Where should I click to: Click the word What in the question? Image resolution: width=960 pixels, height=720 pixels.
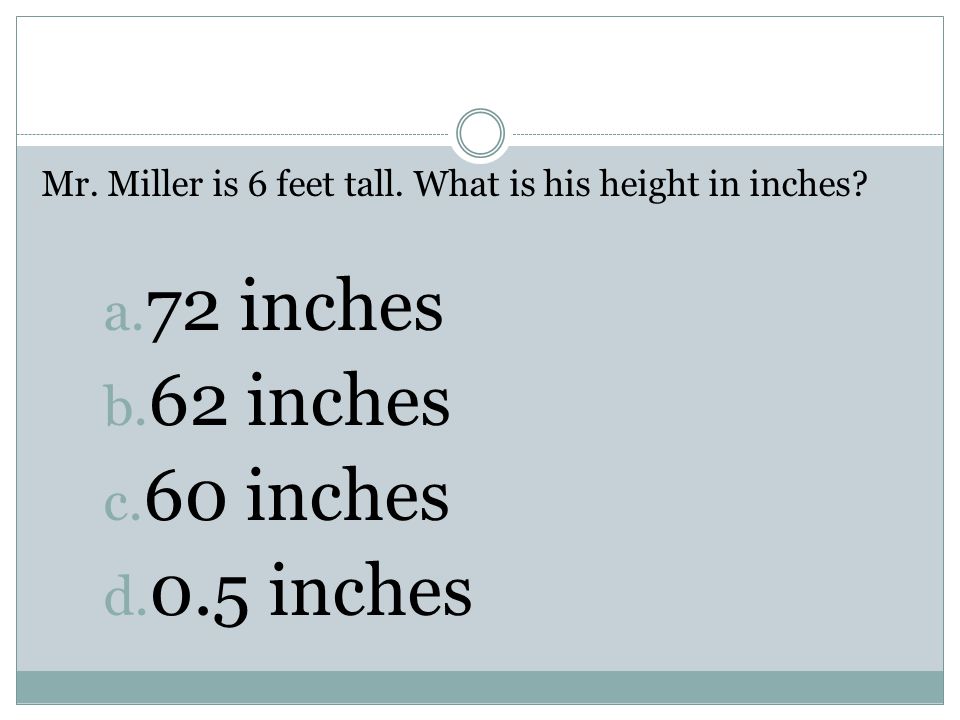tap(456, 183)
